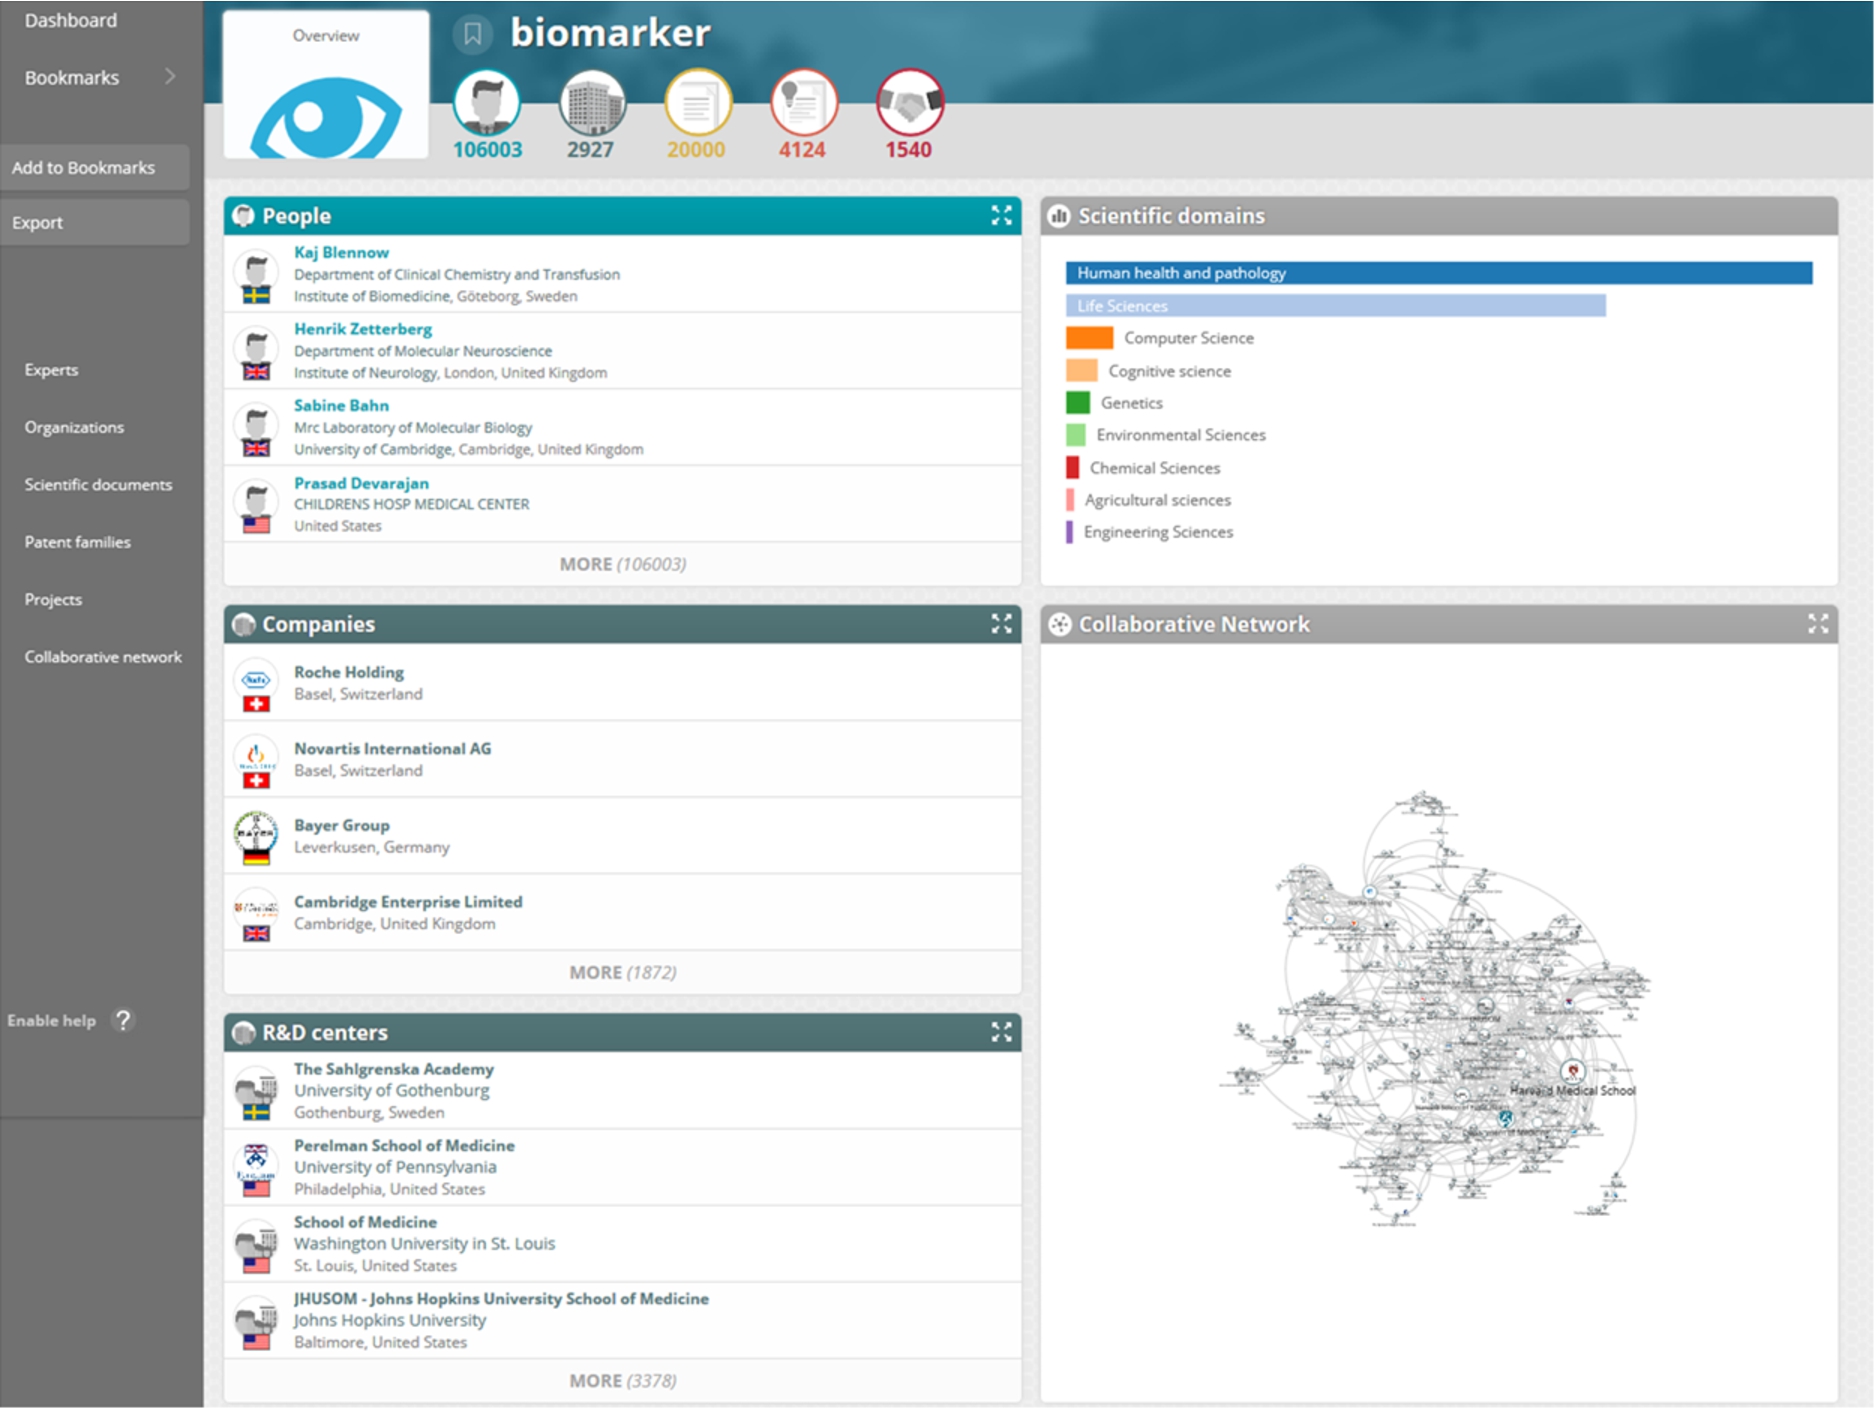Open the Roche Holding company link
The height and width of the screenshot is (1410, 1876).
coord(349,672)
